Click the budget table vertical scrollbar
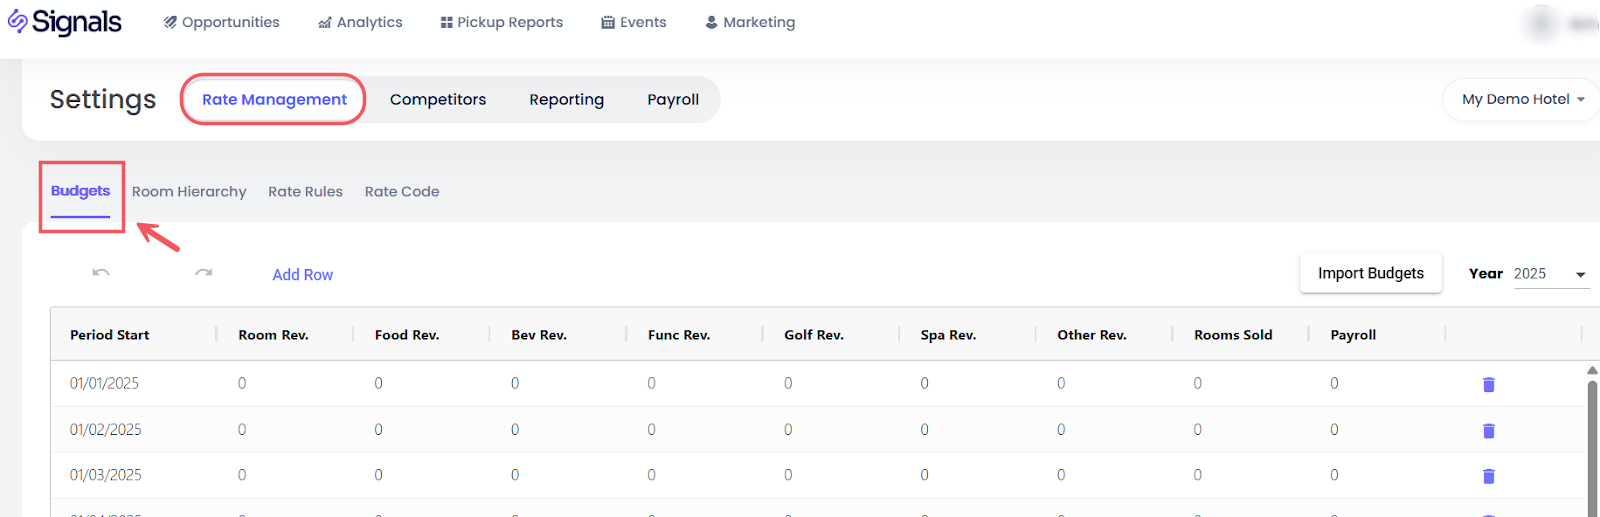The width and height of the screenshot is (1600, 517). (1592, 440)
